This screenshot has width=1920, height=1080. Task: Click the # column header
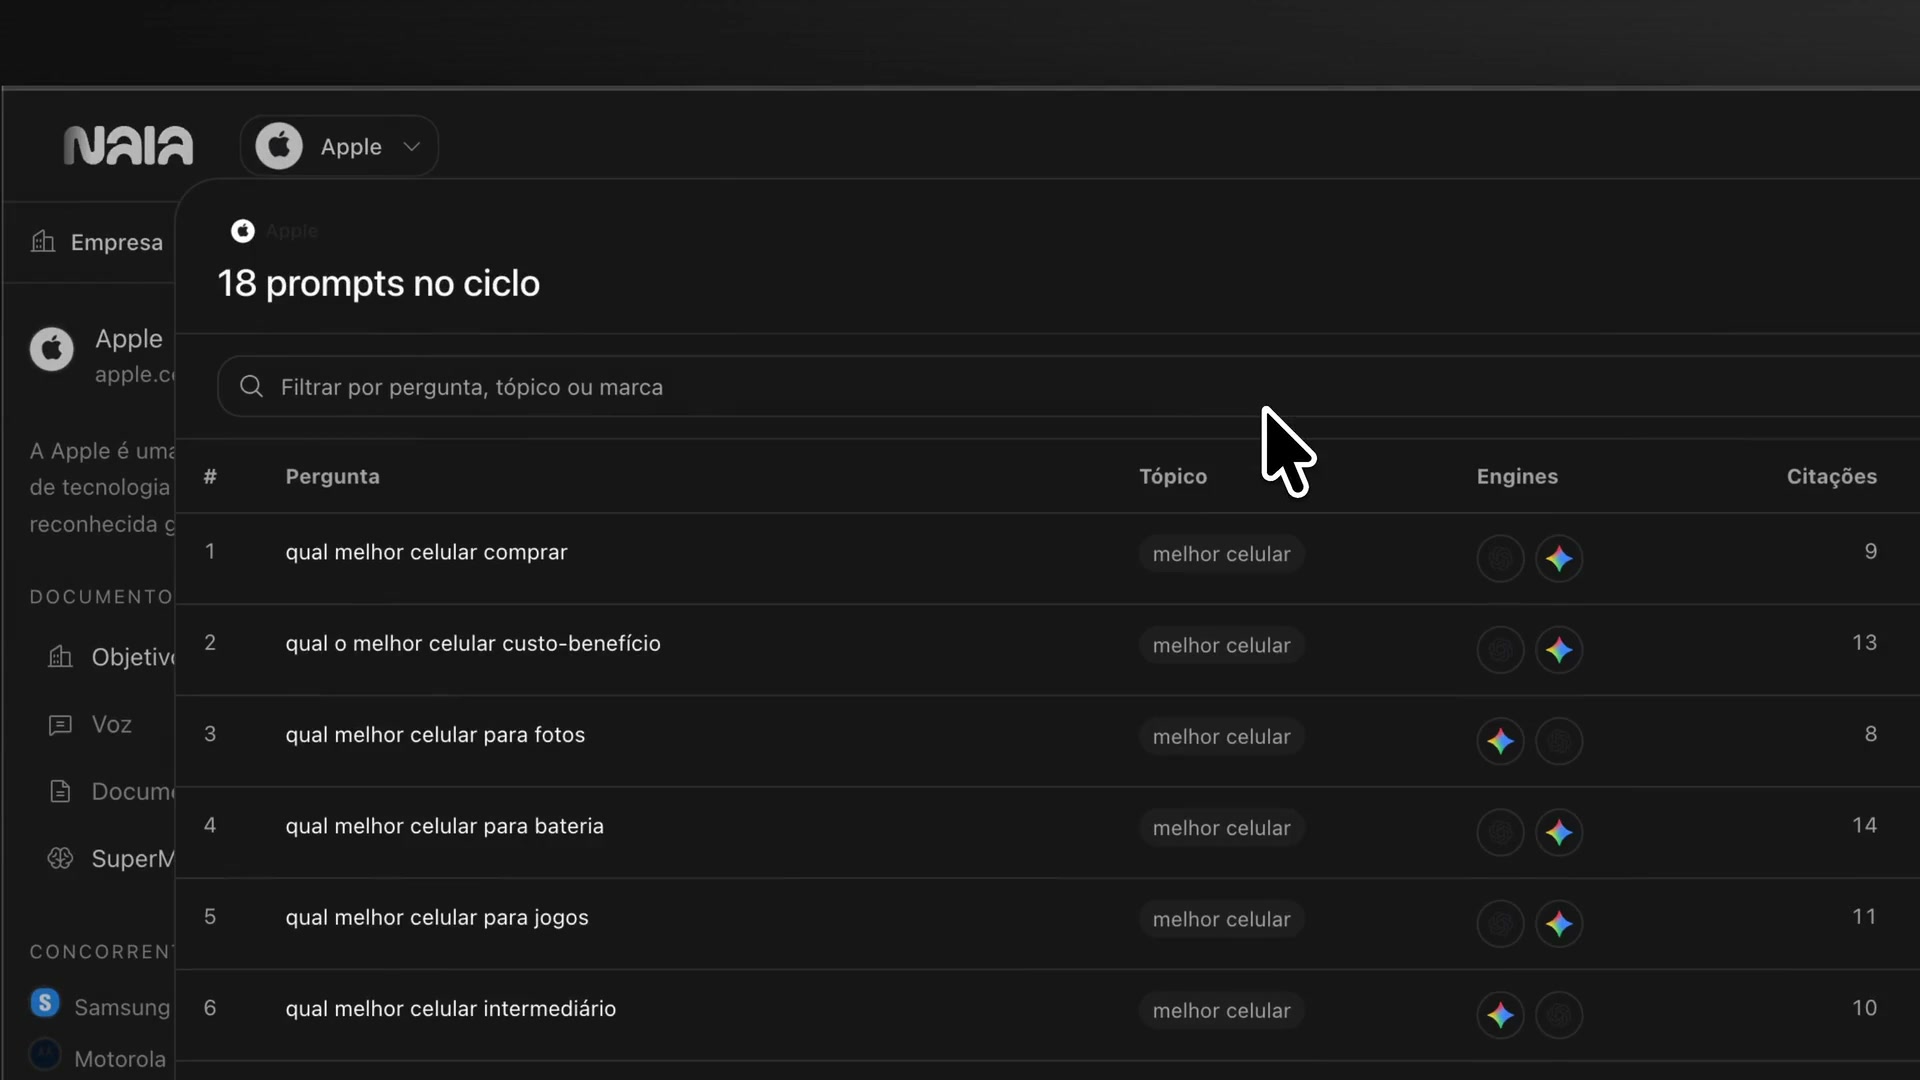(210, 477)
